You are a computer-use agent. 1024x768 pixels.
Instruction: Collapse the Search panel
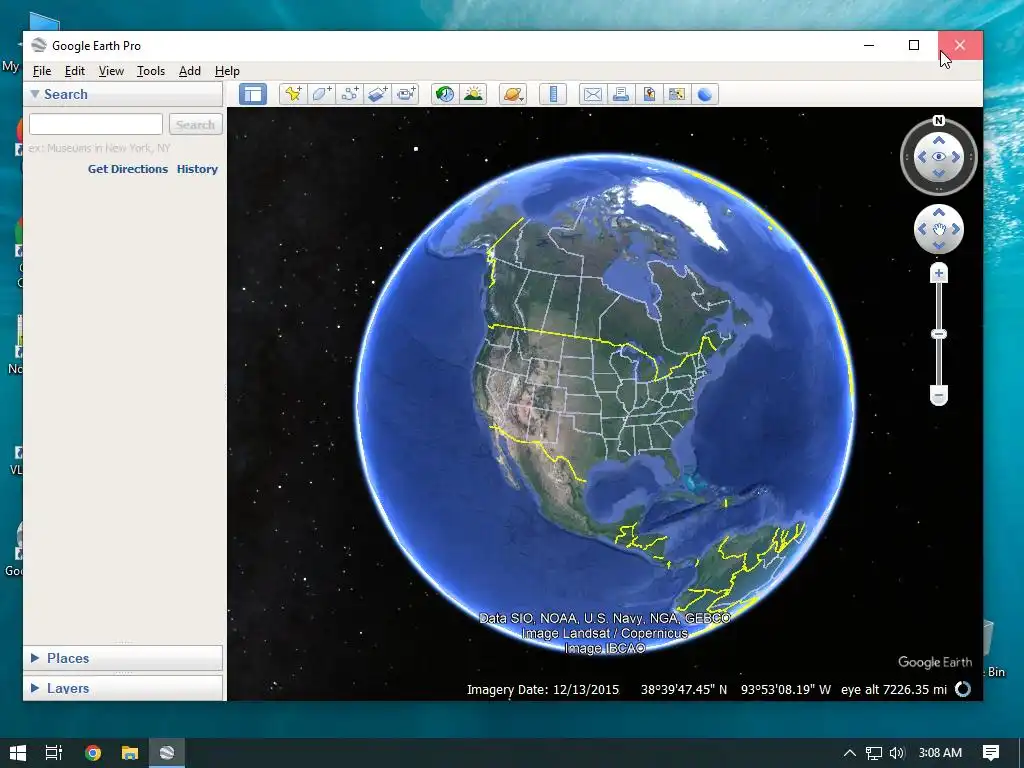click(x=35, y=94)
